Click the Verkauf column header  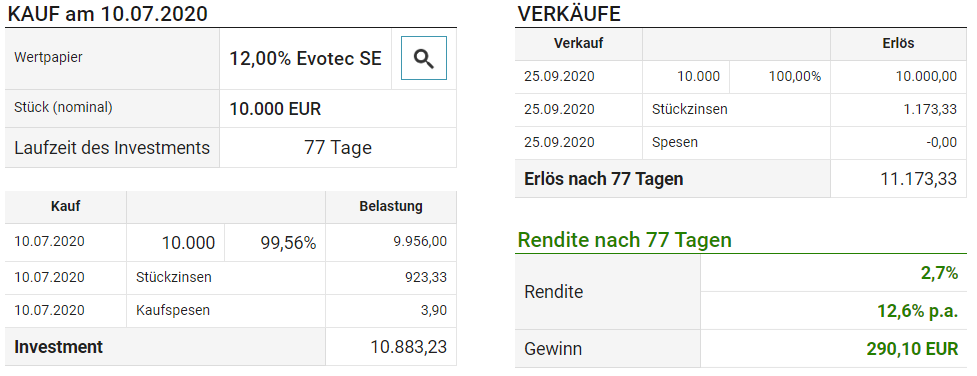click(x=578, y=44)
